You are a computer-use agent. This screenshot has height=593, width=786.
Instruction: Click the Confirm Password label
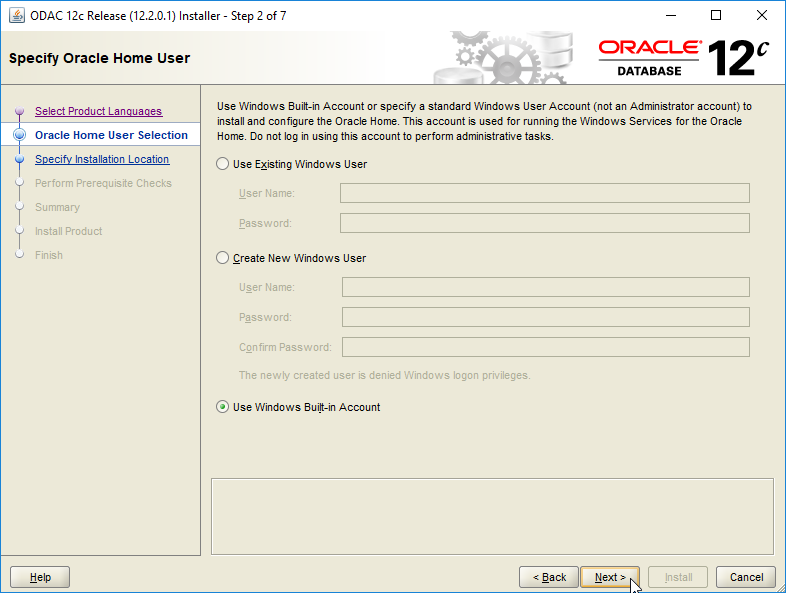(x=285, y=347)
